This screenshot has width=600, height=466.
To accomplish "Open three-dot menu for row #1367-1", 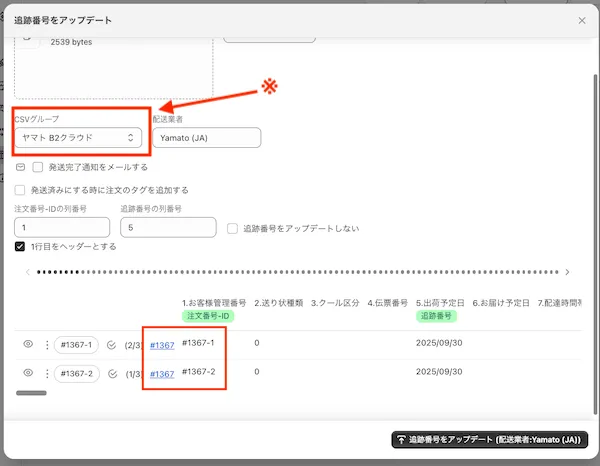I will click(49, 344).
